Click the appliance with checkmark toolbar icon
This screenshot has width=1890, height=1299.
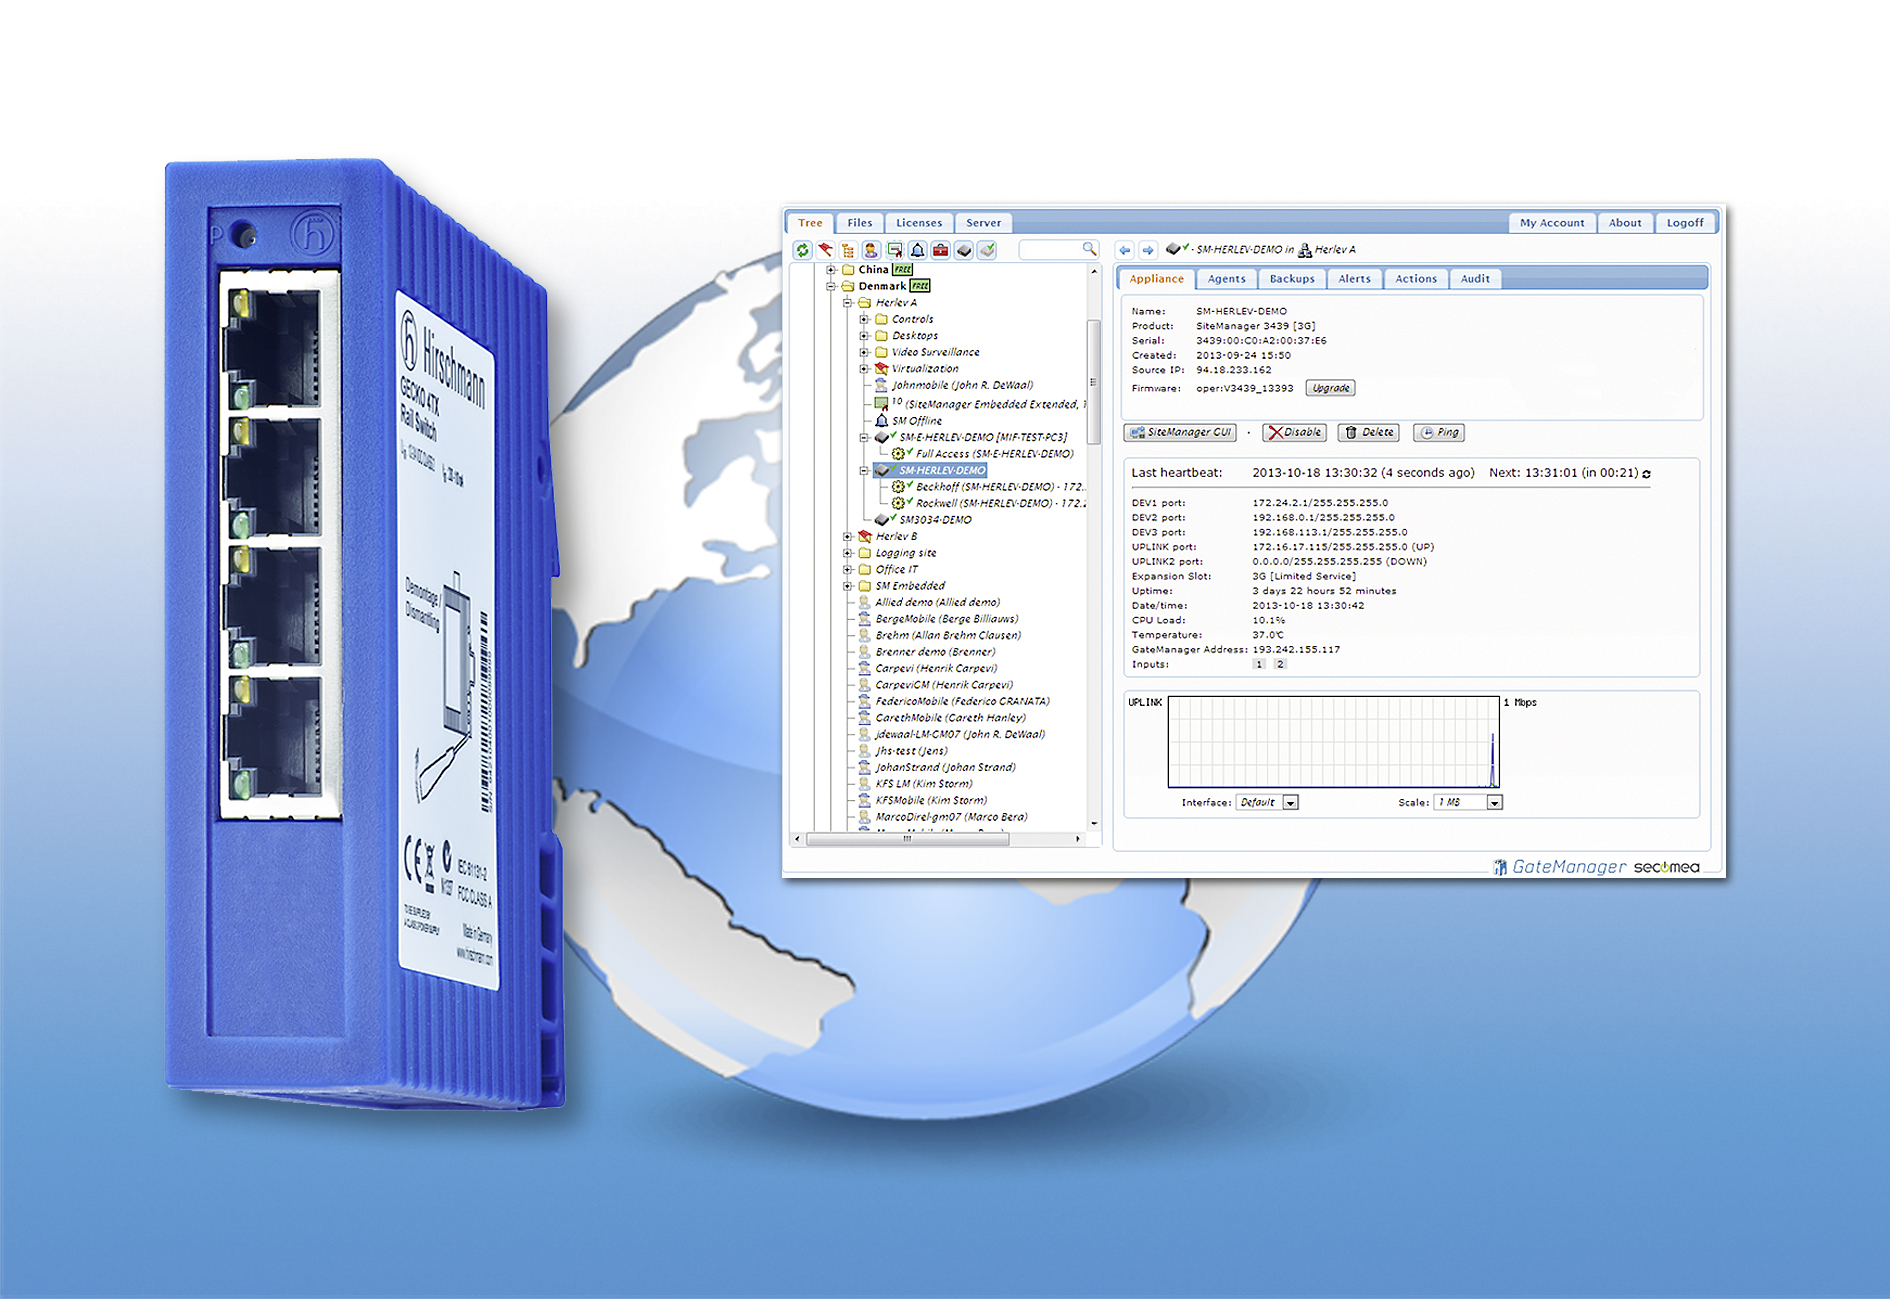pos(987,250)
